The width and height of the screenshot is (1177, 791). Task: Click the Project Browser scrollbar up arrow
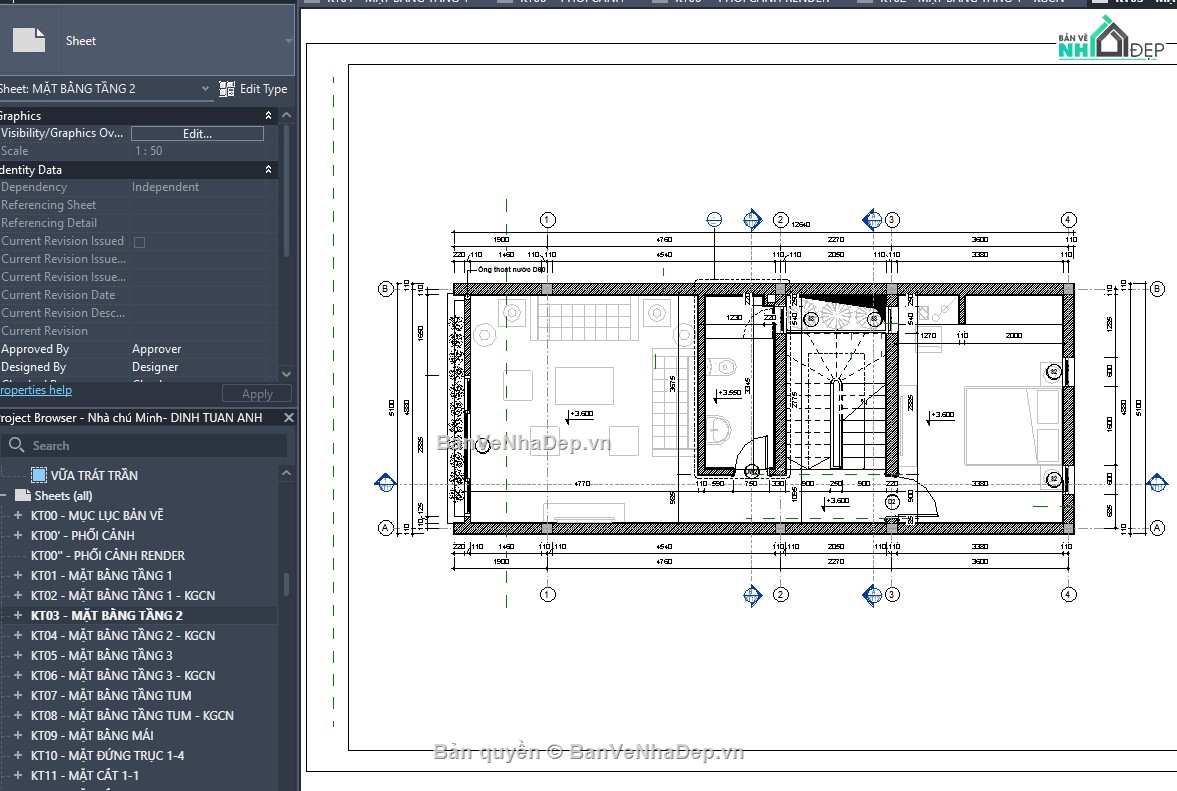[286, 473]
